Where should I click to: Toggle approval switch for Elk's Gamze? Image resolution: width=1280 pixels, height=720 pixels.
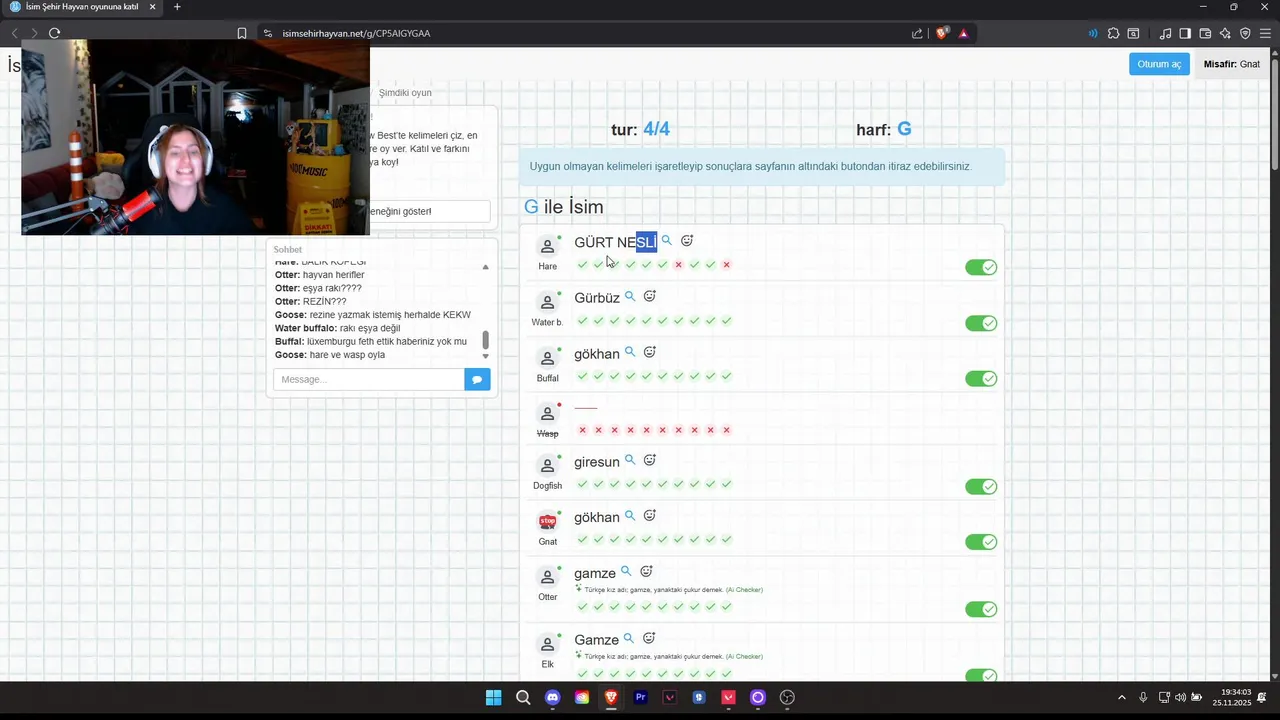click(x=981, y=676)
